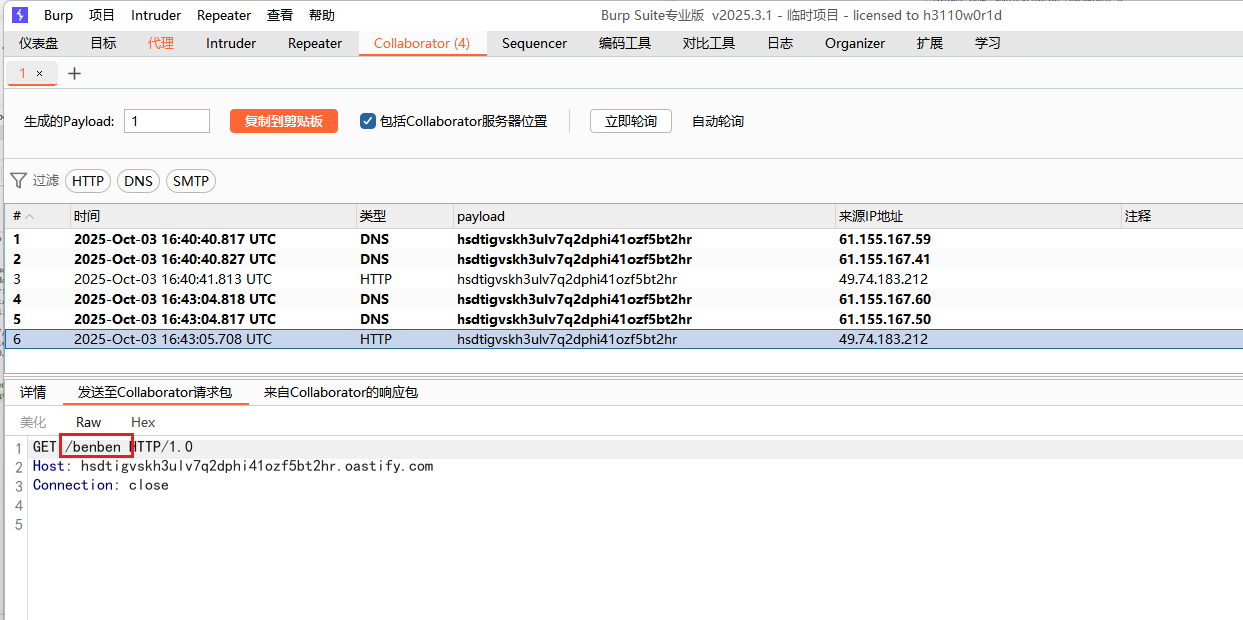The image size is (1243, 620).
Task: Switch request view to Hex
Action: (x=143, y=422)
